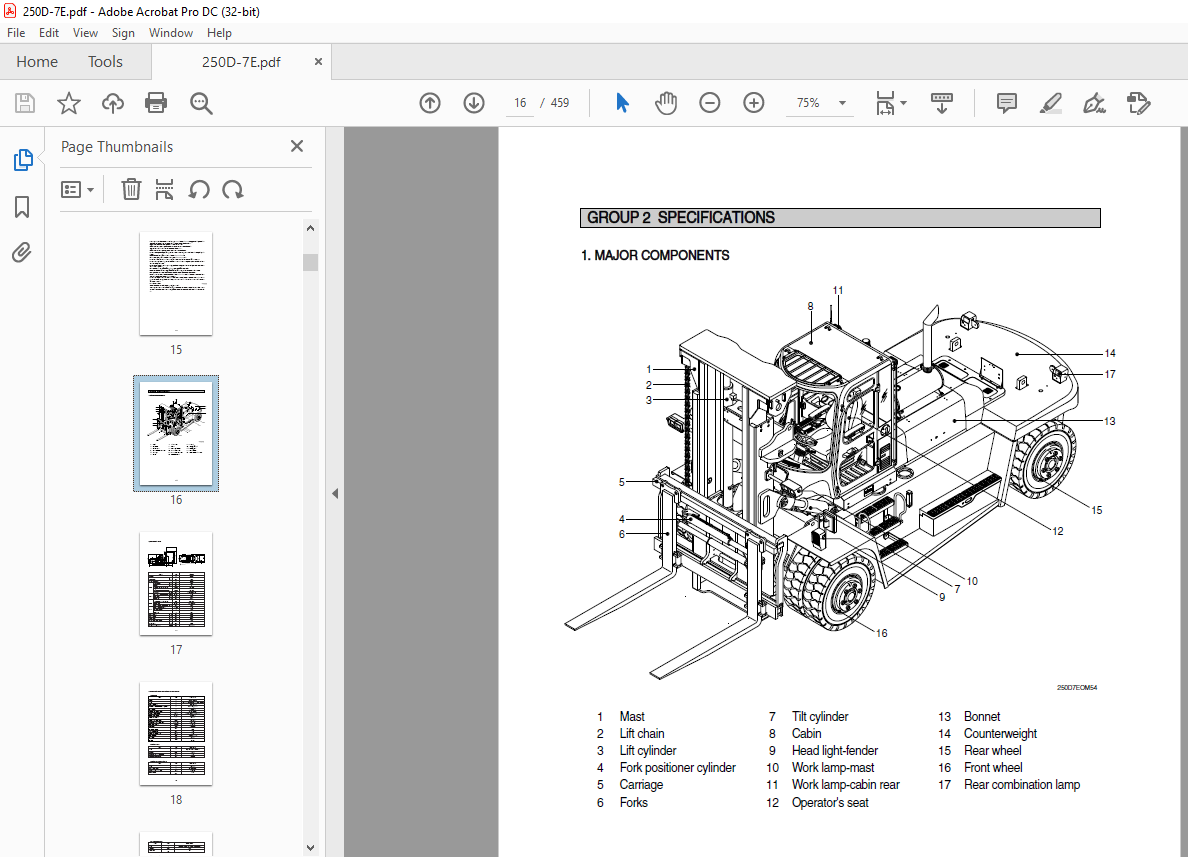Rotate pages clockwise in thumbnails panel
The width and height of the screenshot is (1188, 857).
point(233,189)
